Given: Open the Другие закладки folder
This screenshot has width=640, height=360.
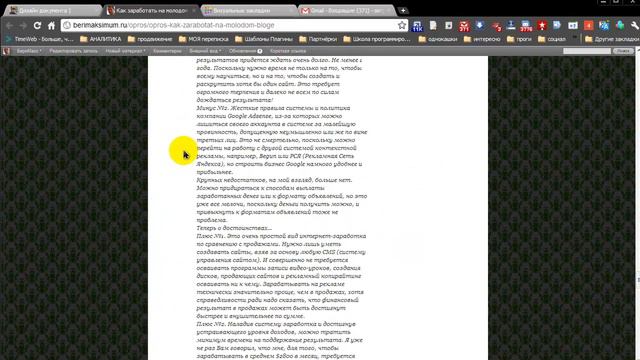Looking at the screenshot, I should pyautogui.click(x=612, y=39).
